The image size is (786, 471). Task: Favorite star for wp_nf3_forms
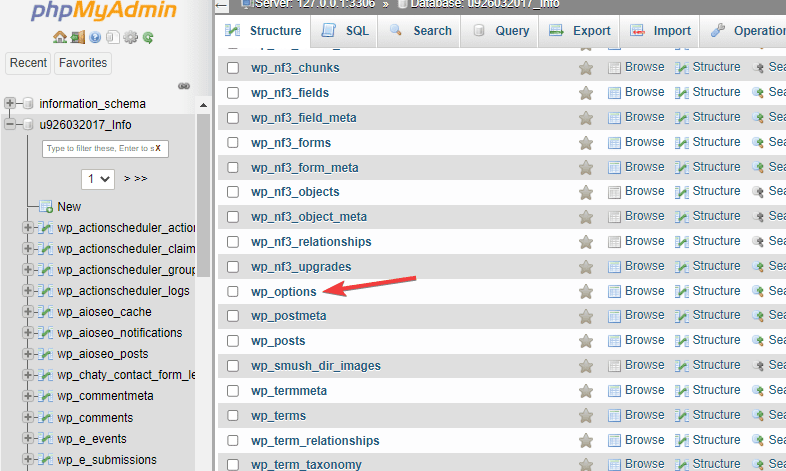585,143
